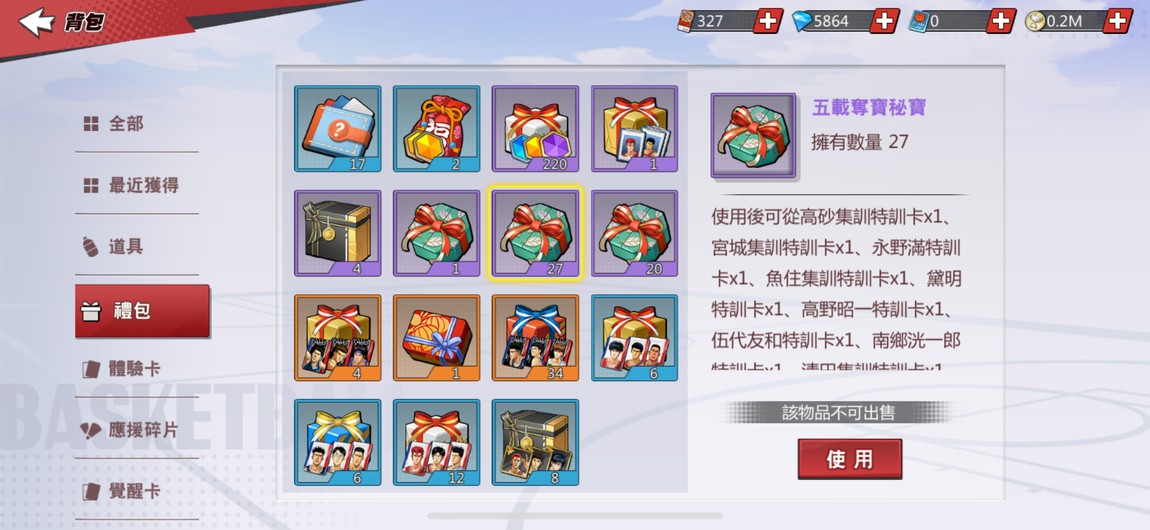Select the orange patterned box with blue ribbon

tap(436, 338)
